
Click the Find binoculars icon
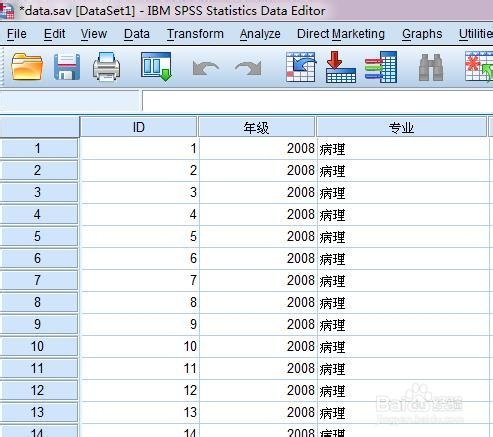pos(431,68)
